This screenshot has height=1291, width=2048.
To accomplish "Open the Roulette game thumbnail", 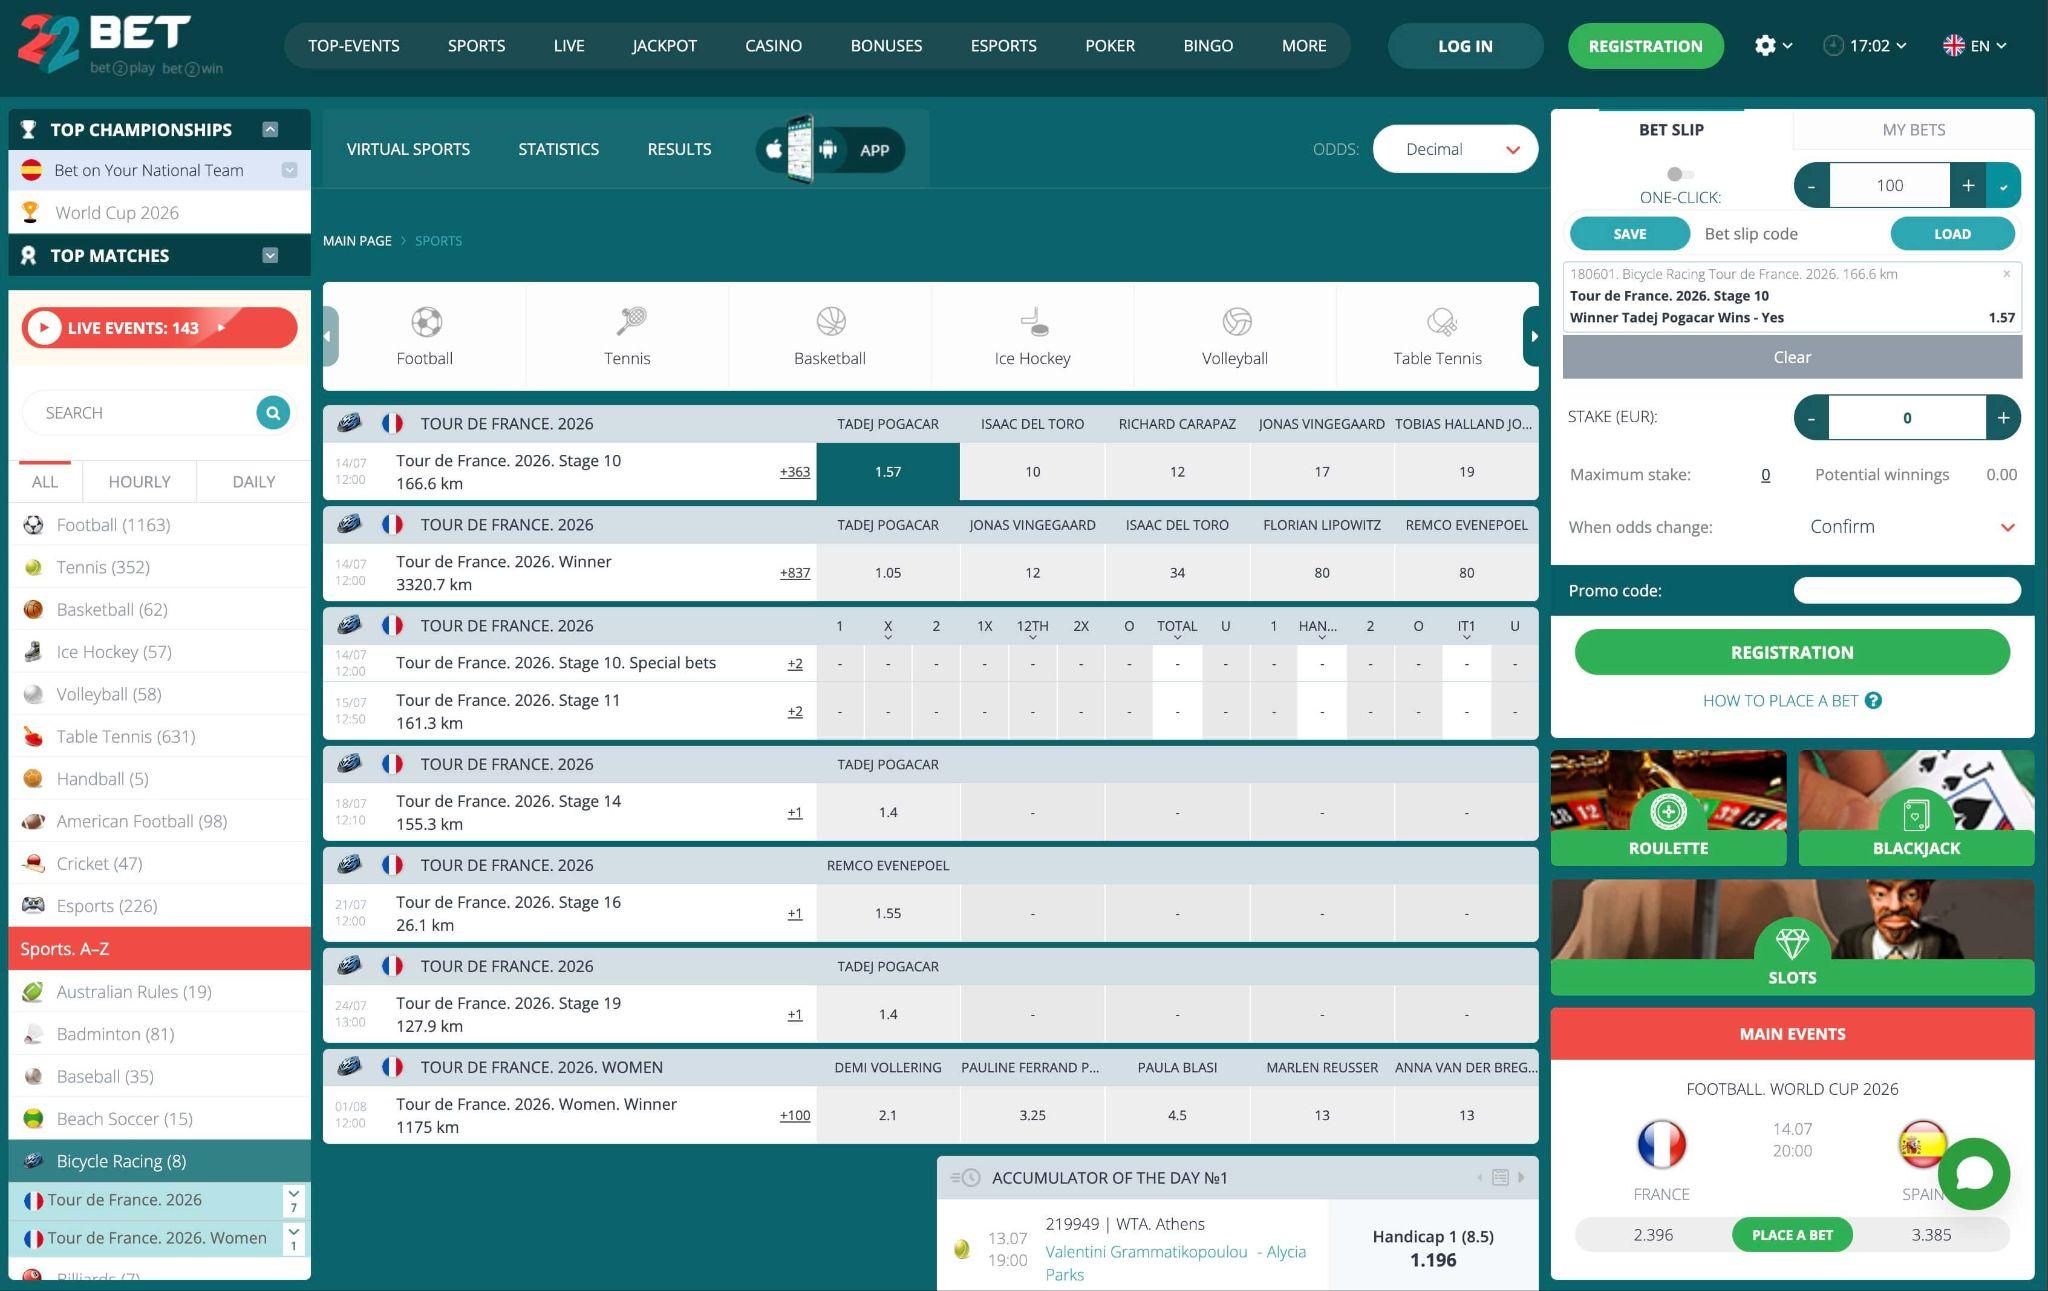I will click(x=1668, y=808).
